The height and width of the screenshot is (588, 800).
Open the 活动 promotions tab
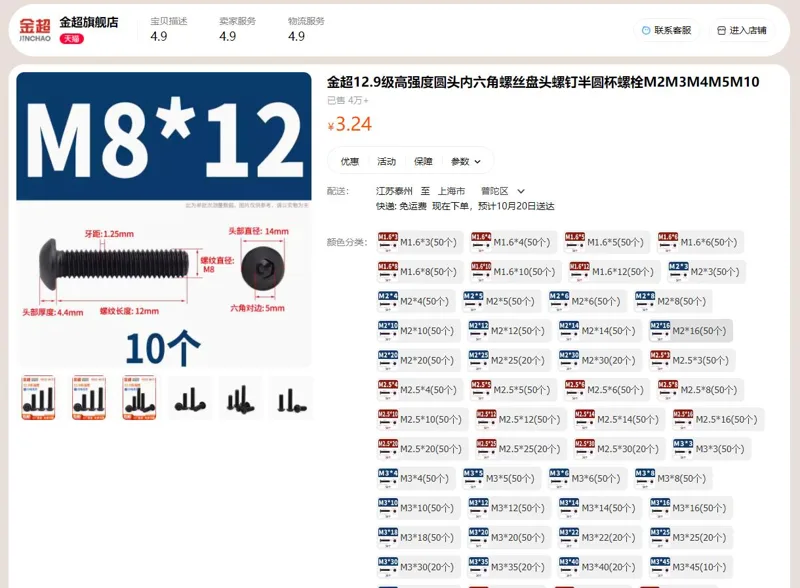coord(386,161)
